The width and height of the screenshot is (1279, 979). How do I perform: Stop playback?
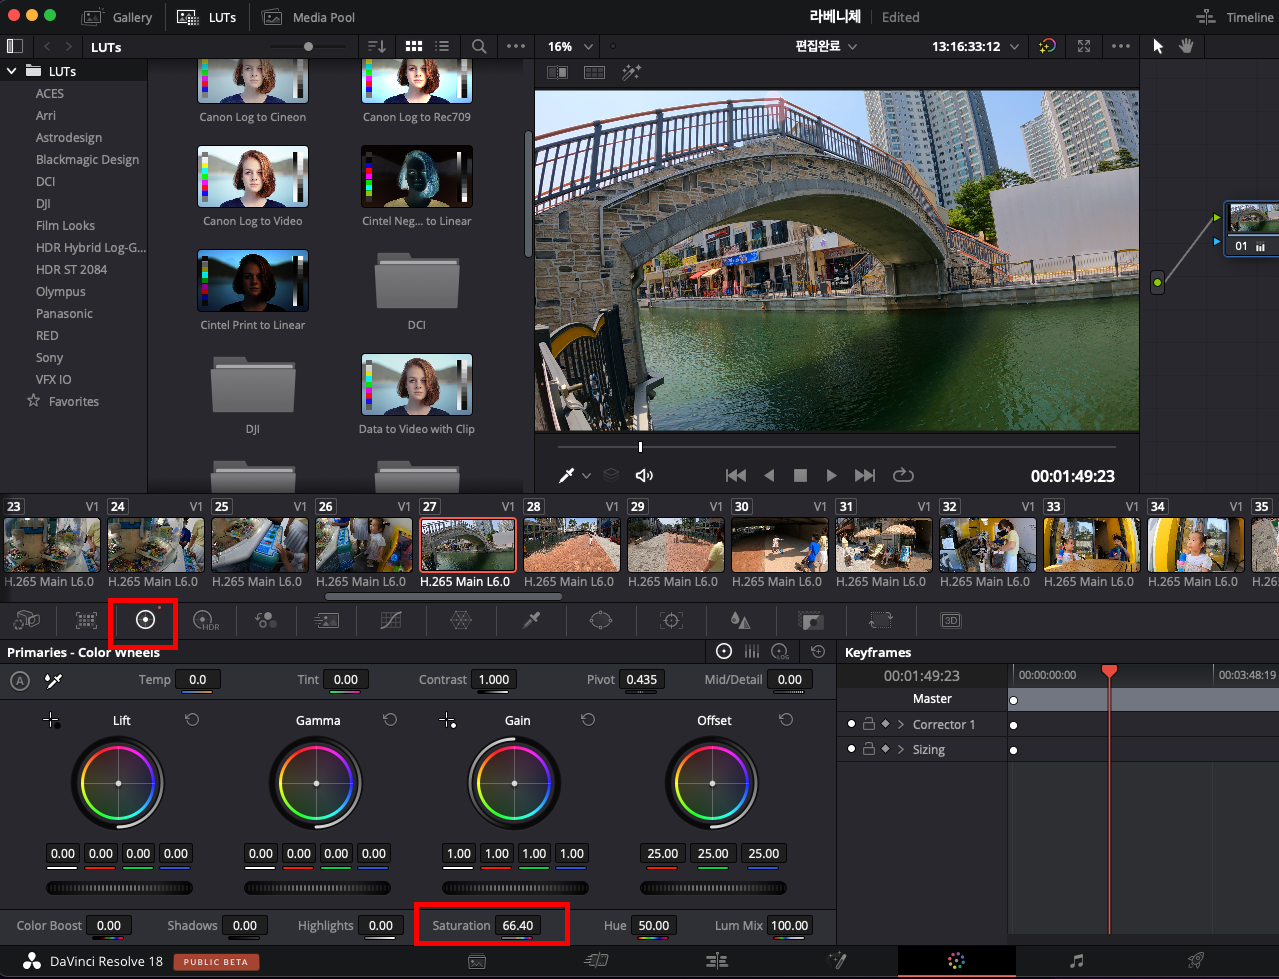pyautogui.click(x=800, y=475)
